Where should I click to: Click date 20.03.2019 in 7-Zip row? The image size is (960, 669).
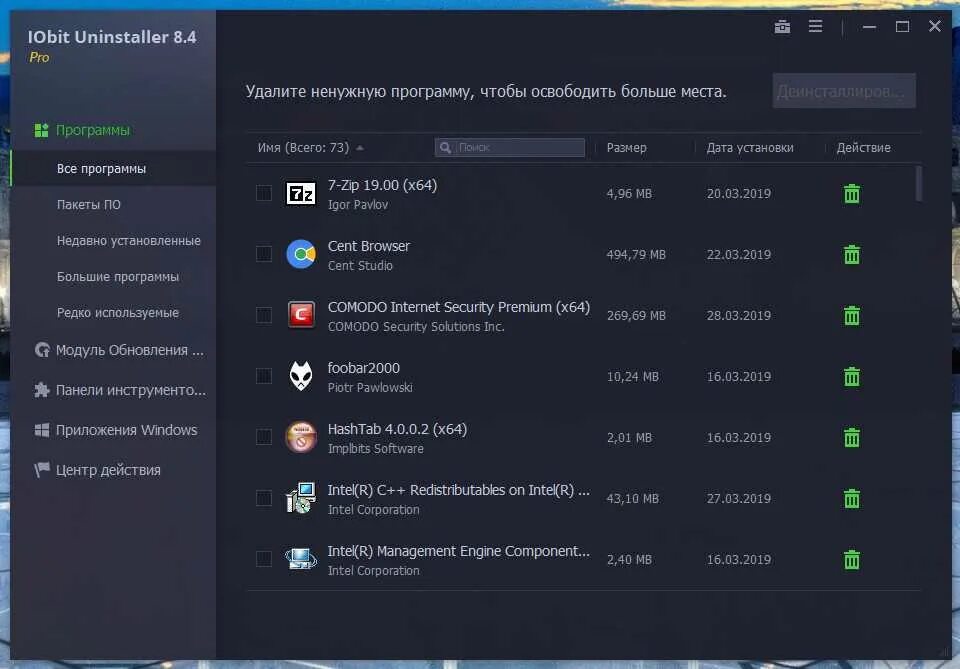click(x=738, y=193)
